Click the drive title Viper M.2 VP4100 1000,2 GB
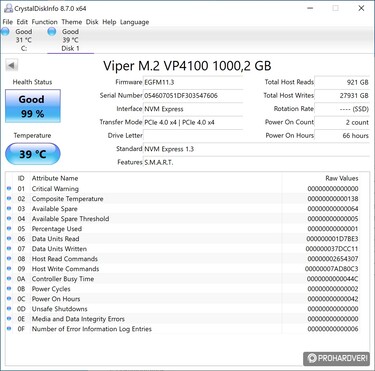The height and width of the screenshot is (371, 375). point(187,66)
